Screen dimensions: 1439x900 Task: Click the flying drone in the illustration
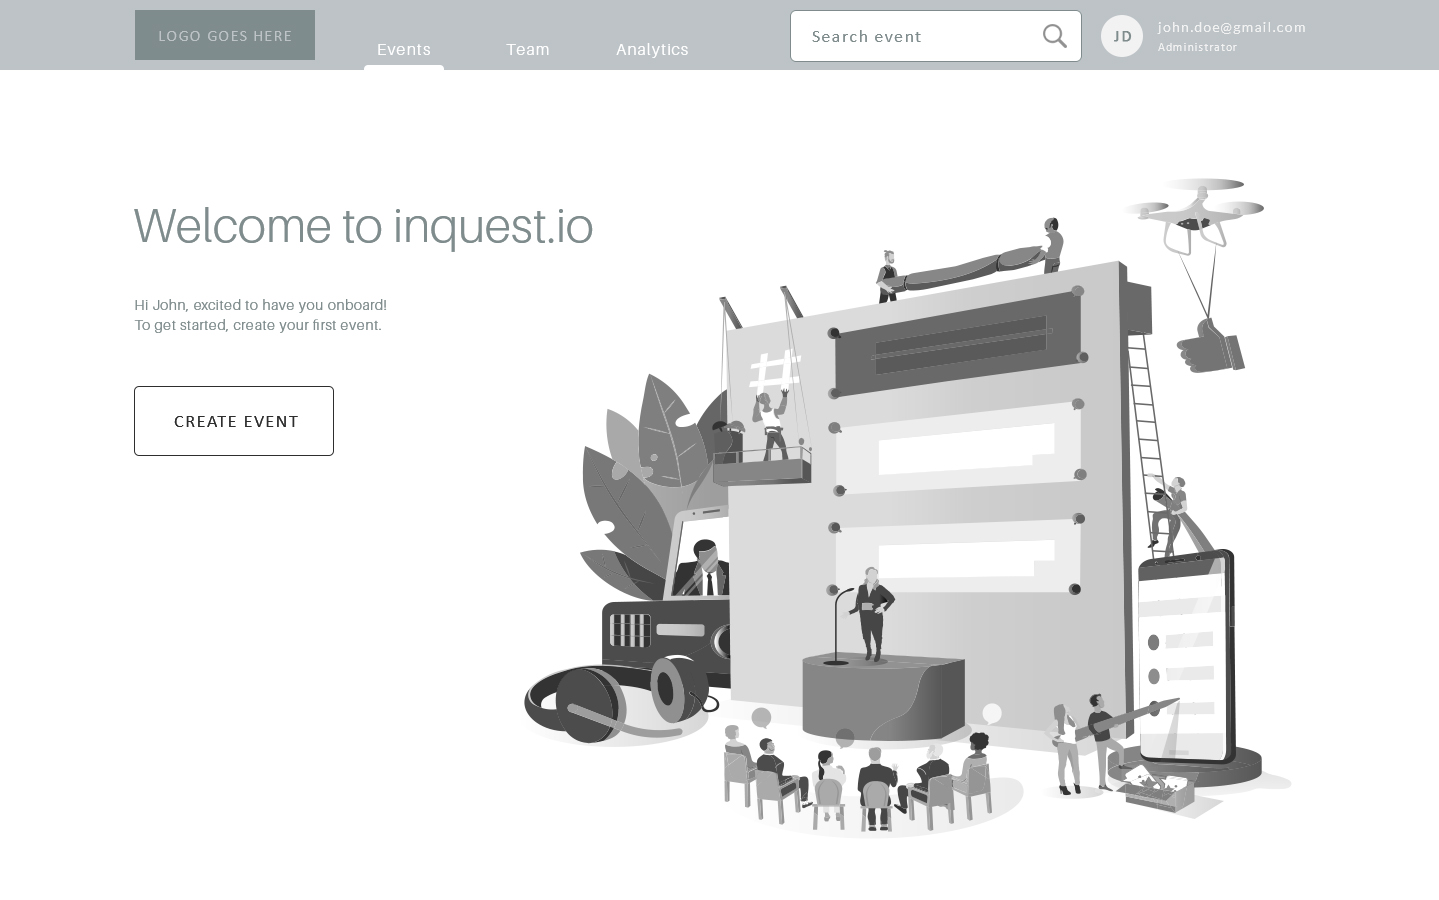click(x=1195, y=212)
